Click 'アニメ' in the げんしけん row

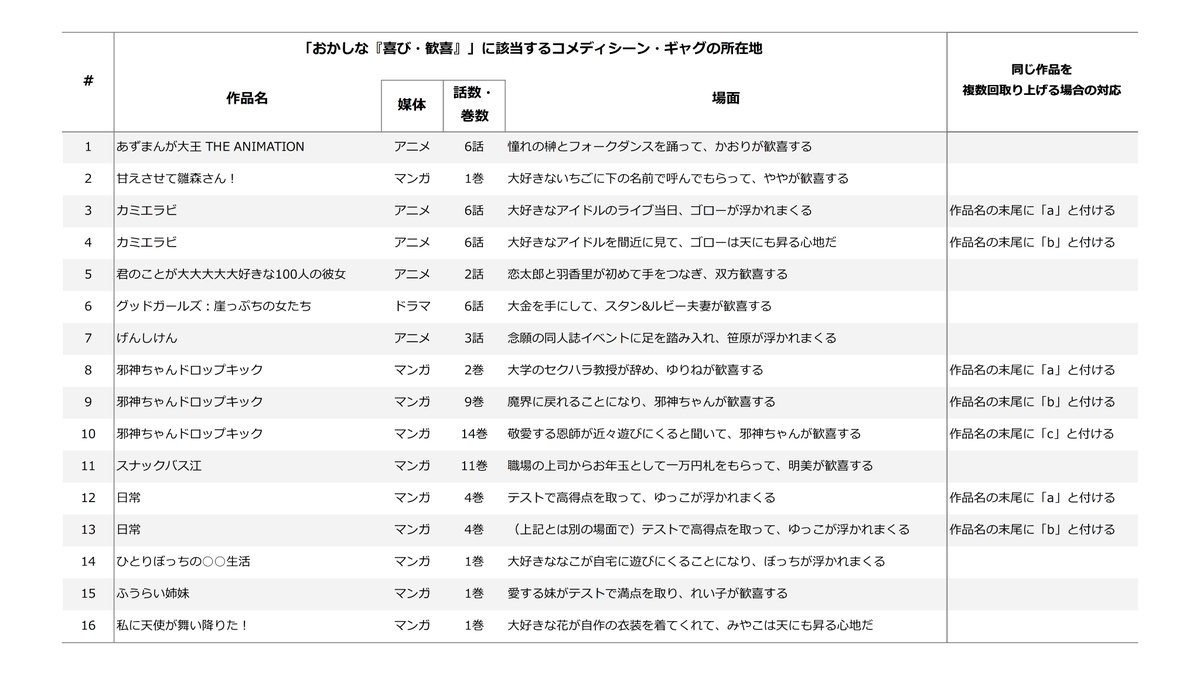pos(412,338)
